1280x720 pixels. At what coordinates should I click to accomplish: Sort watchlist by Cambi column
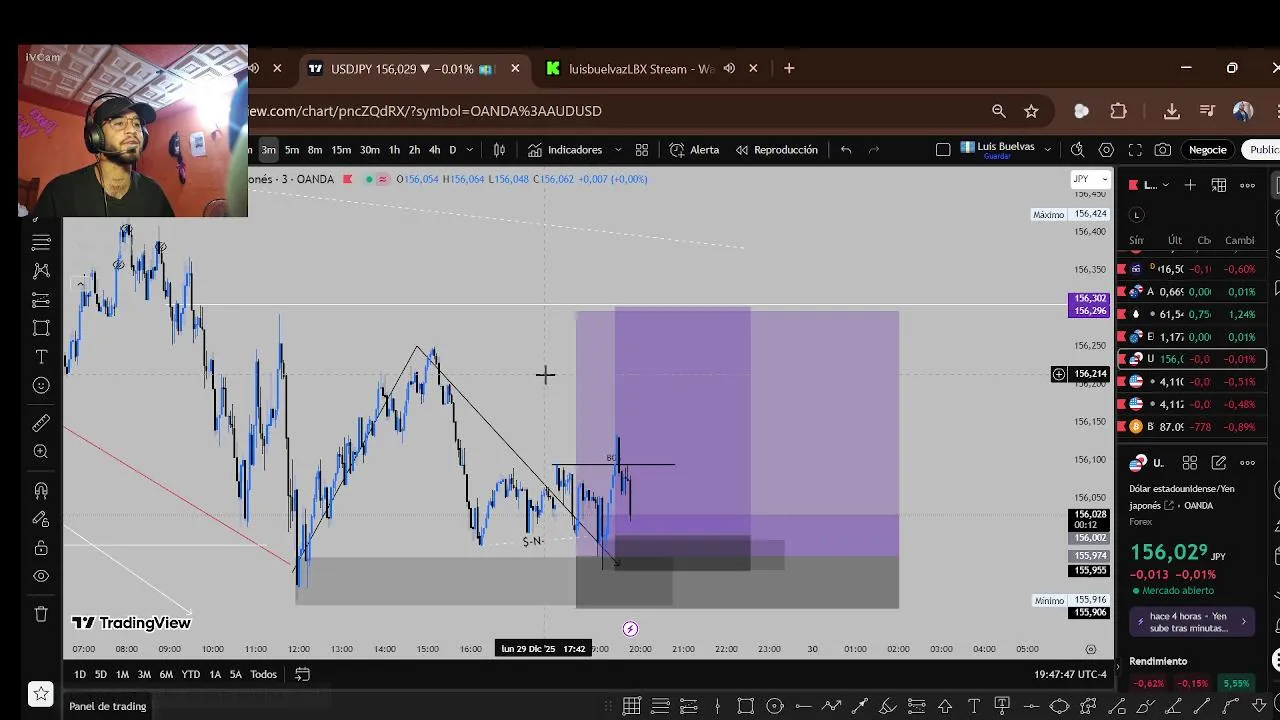tap(1239, 240)
